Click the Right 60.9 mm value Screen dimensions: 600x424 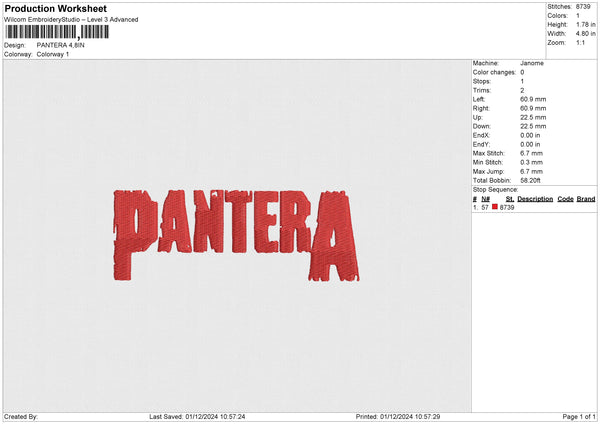[x=533, y=109]
